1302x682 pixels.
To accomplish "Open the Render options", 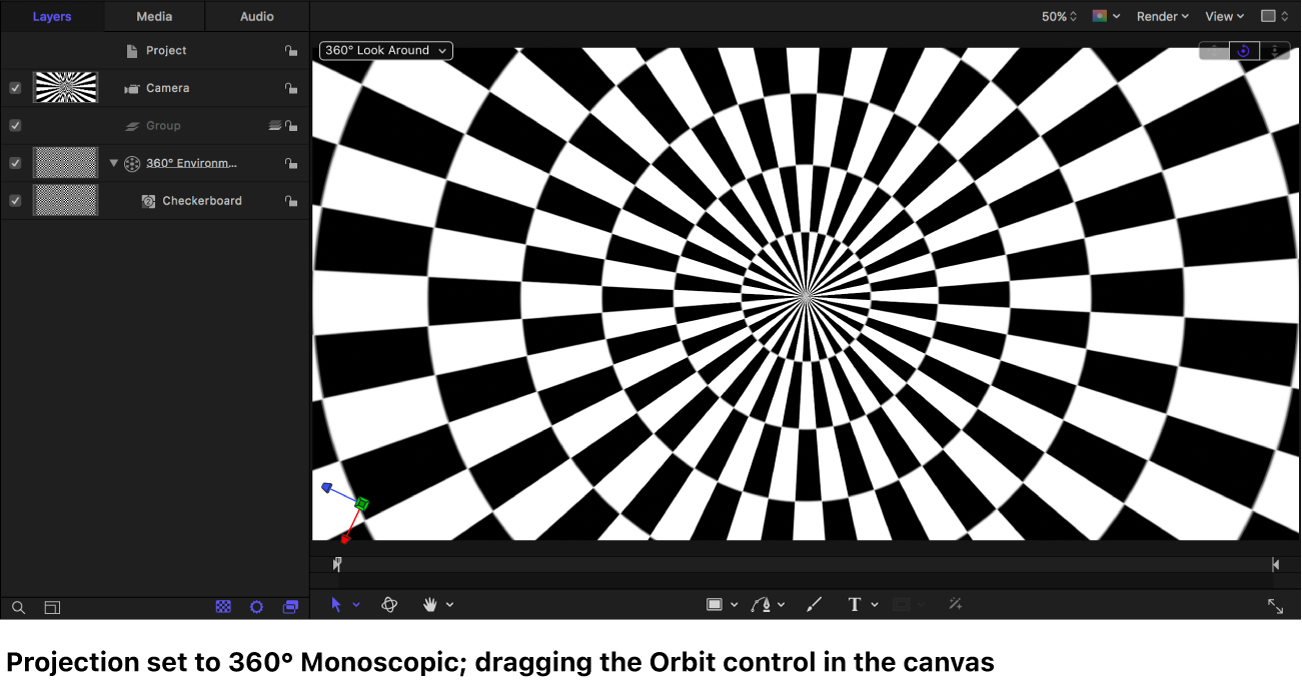I will [x=1160, y=16].
